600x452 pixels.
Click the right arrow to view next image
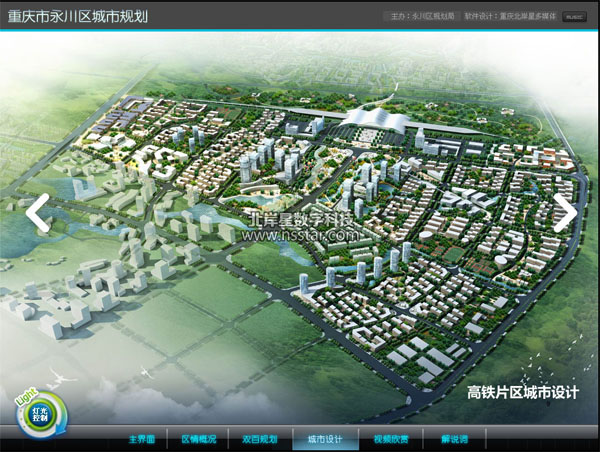coord(564,213)
